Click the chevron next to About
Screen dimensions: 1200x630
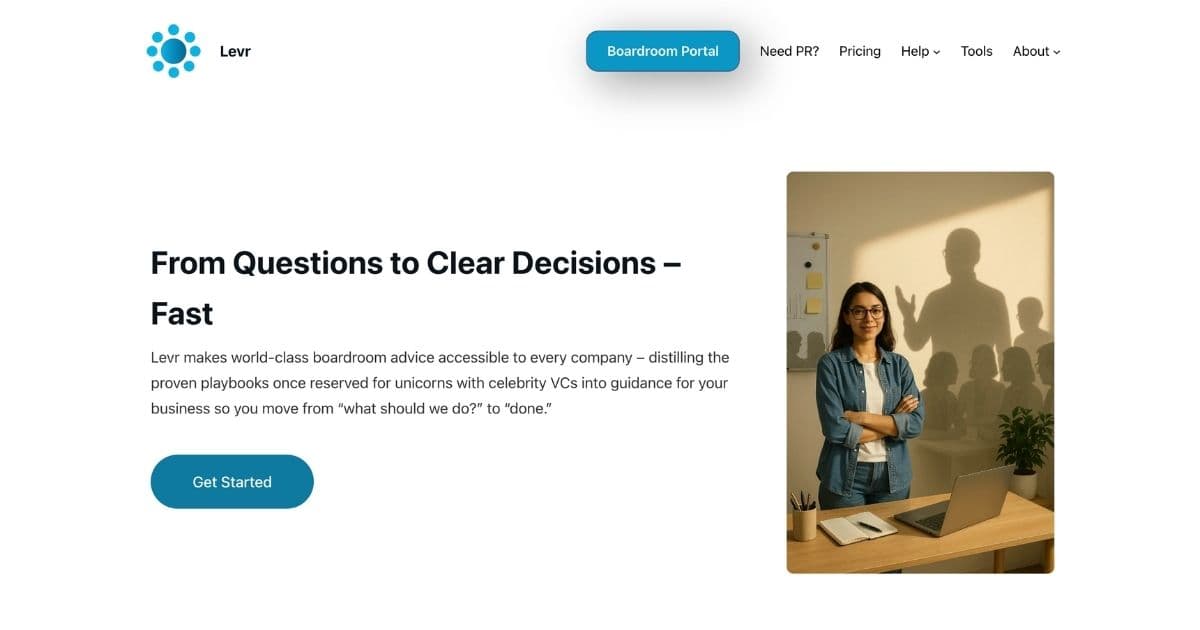[1057, 52]
